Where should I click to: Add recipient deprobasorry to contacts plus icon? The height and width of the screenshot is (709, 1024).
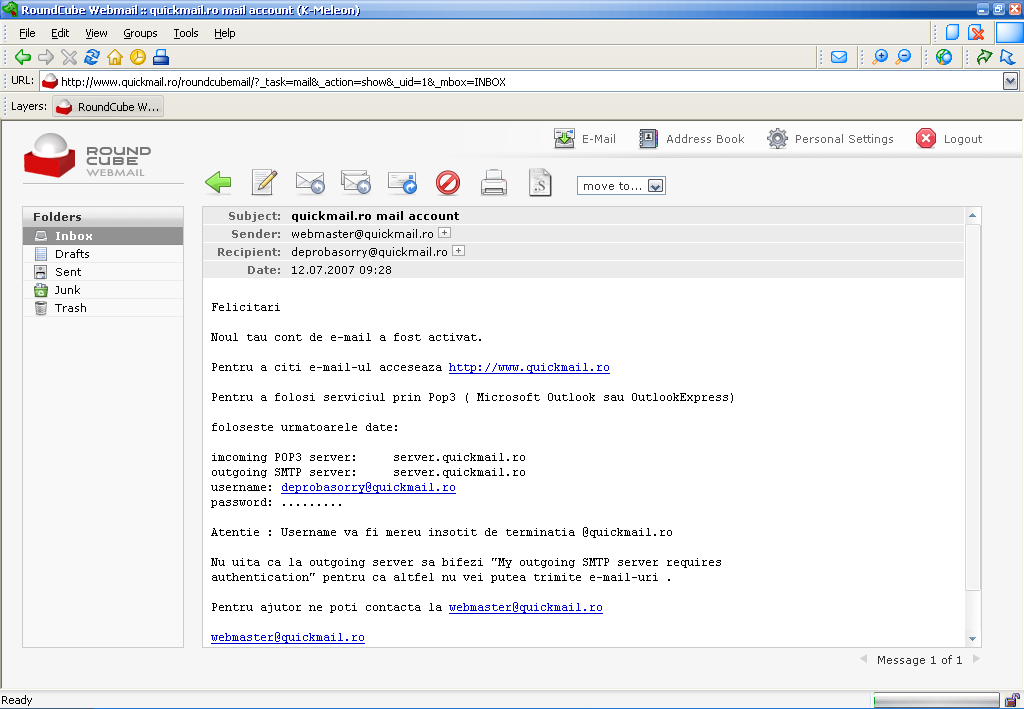tap(458, 251)
